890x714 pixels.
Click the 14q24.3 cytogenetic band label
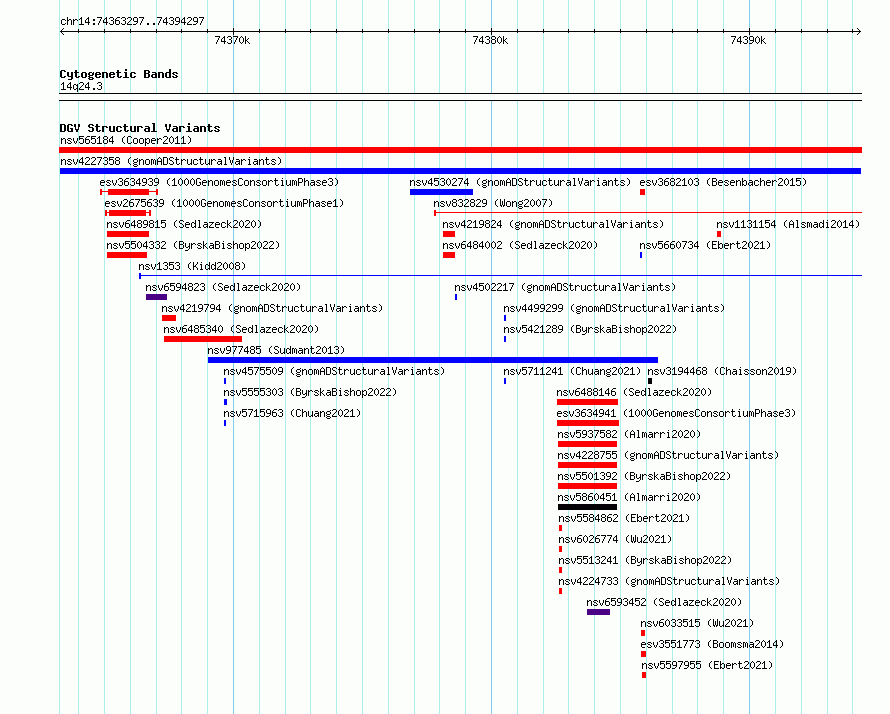point(81,86)
